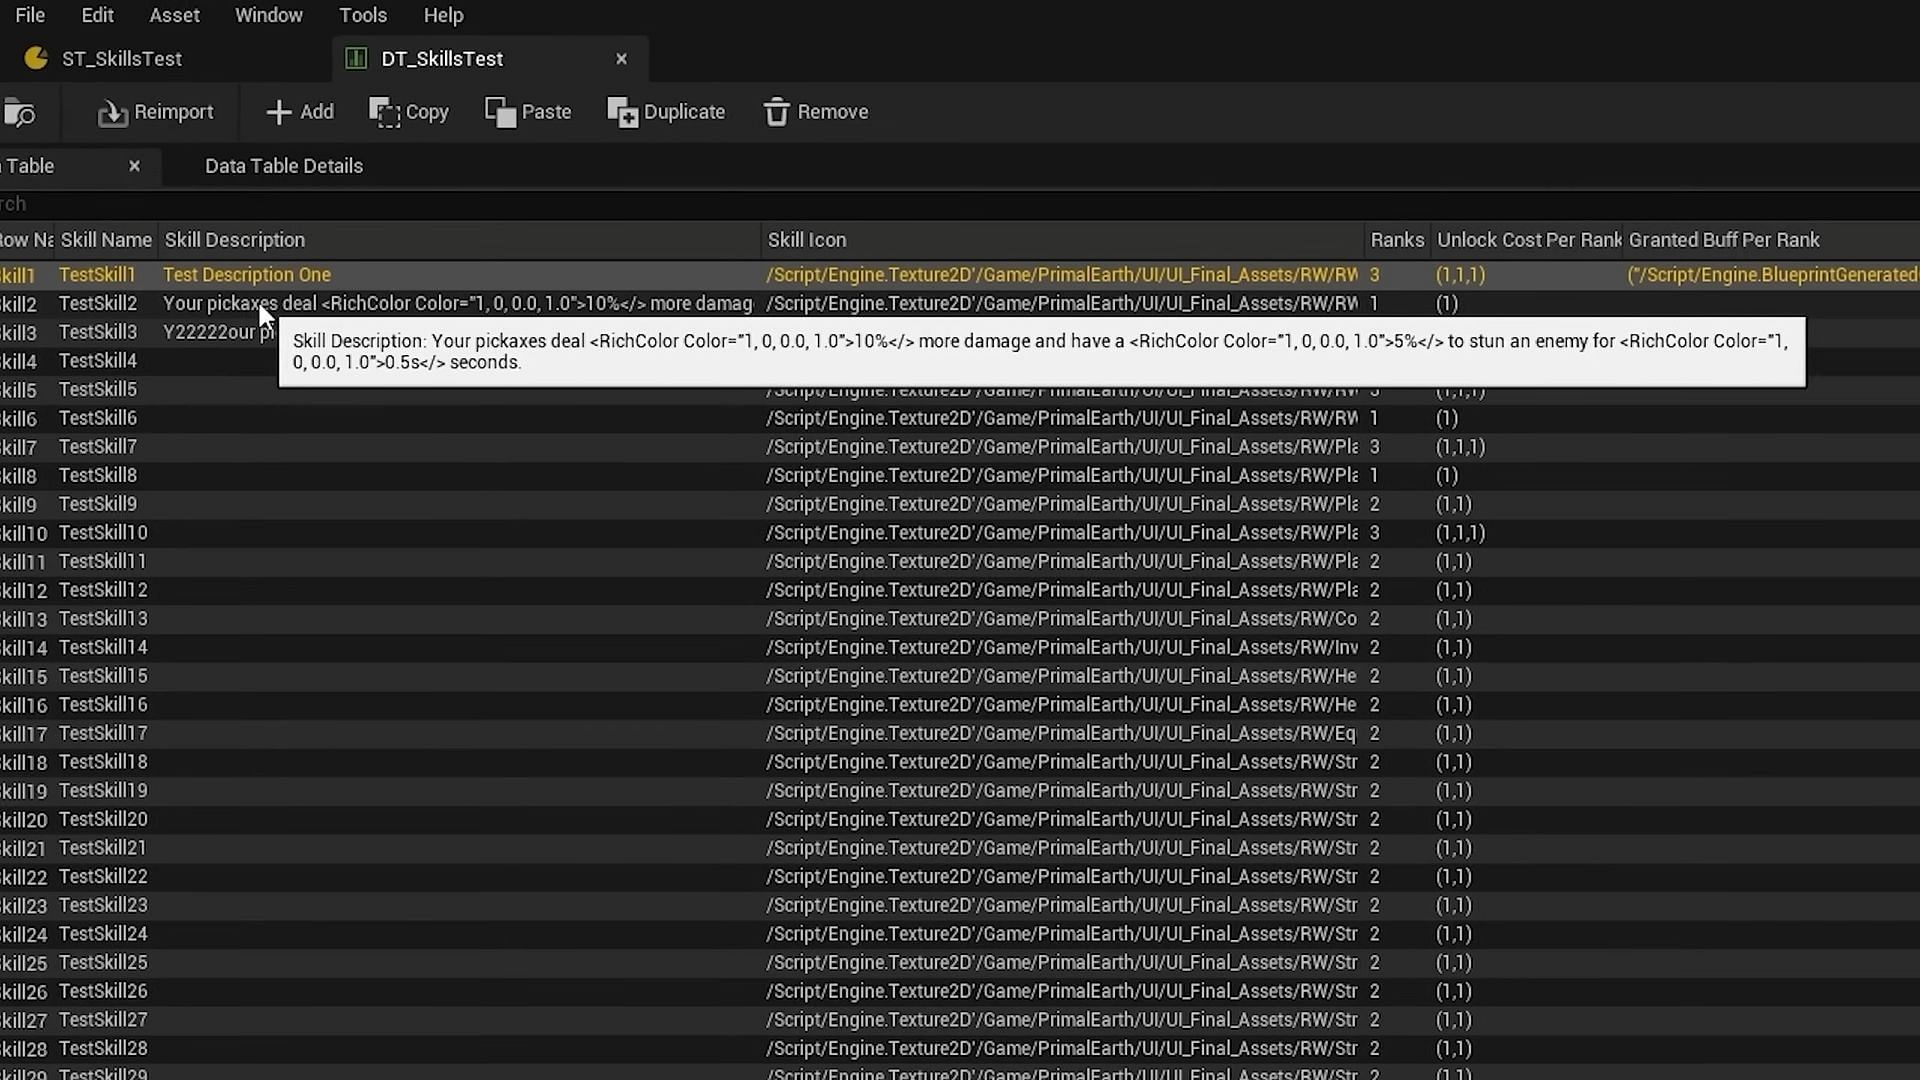Select the TestSkill2 name cell

pos(98,303)
